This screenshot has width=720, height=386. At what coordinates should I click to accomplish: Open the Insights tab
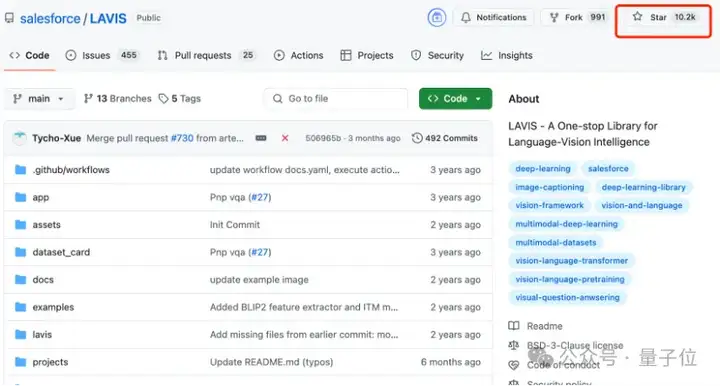pos(506,56)
